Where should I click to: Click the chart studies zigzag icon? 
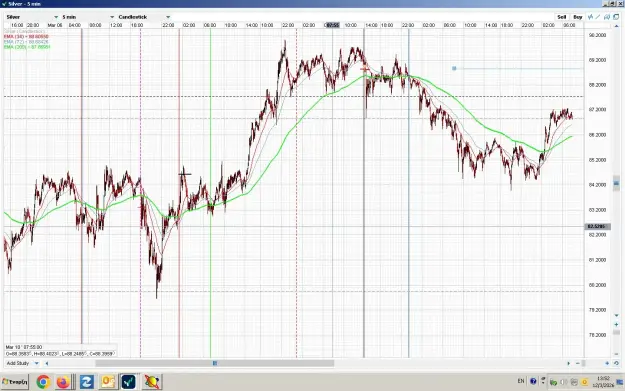click(590, 17)
